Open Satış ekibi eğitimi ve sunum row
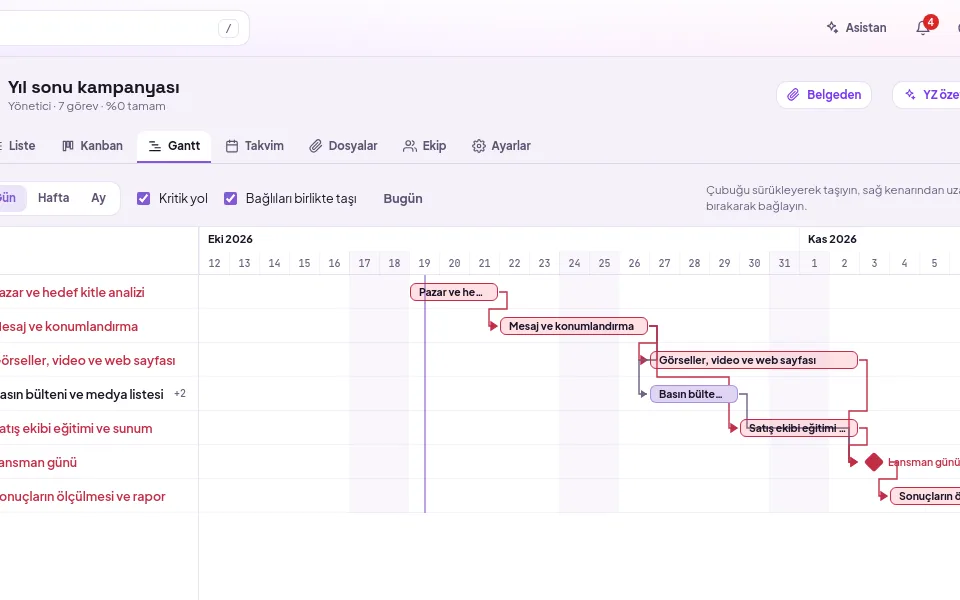This screenshot has width=960, height=600. [76, 428]
